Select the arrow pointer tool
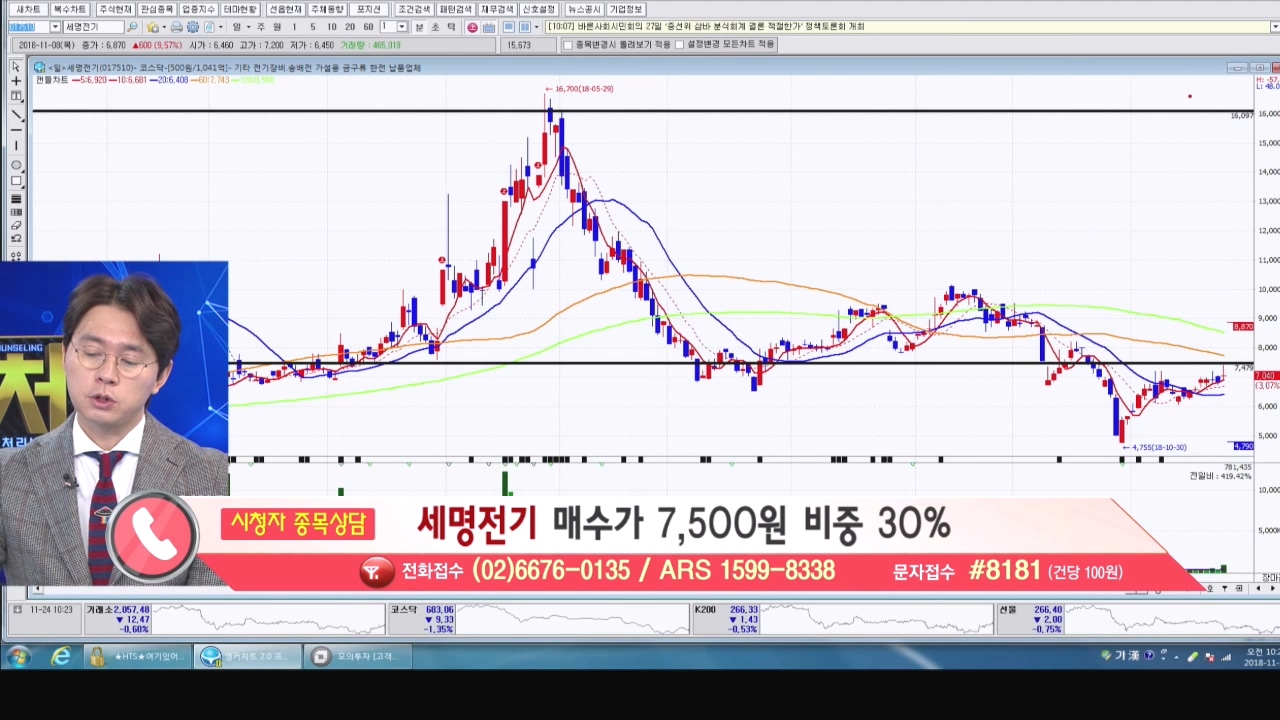Screen dimensions: 1280x720 16,66
